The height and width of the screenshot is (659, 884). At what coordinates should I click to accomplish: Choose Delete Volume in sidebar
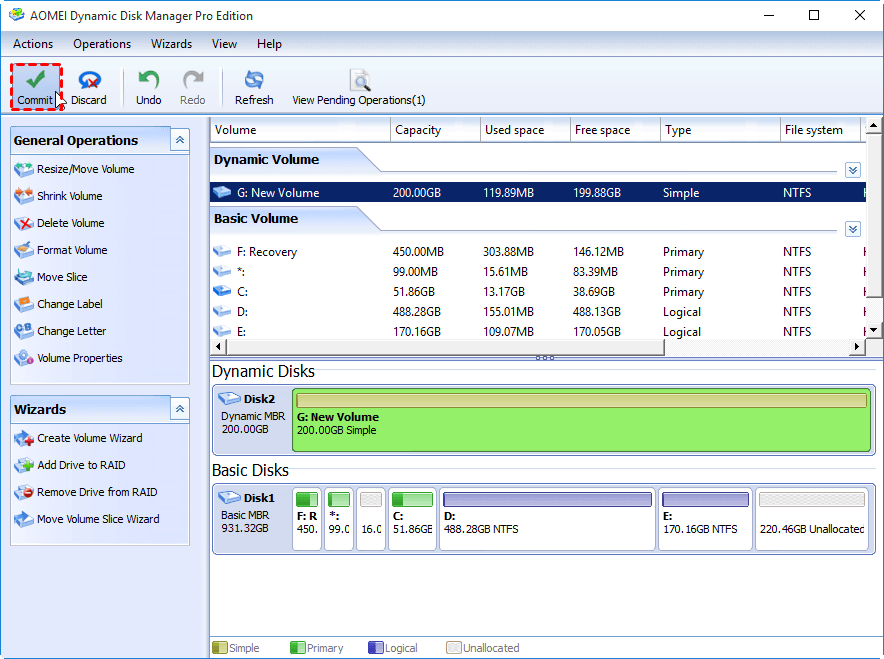click(x=70, y=223)
